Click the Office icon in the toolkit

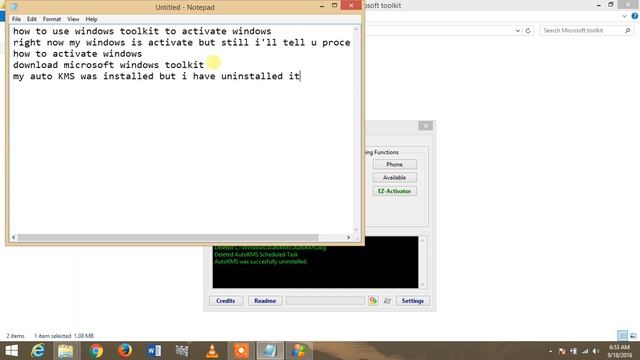(x=373, y=301)
